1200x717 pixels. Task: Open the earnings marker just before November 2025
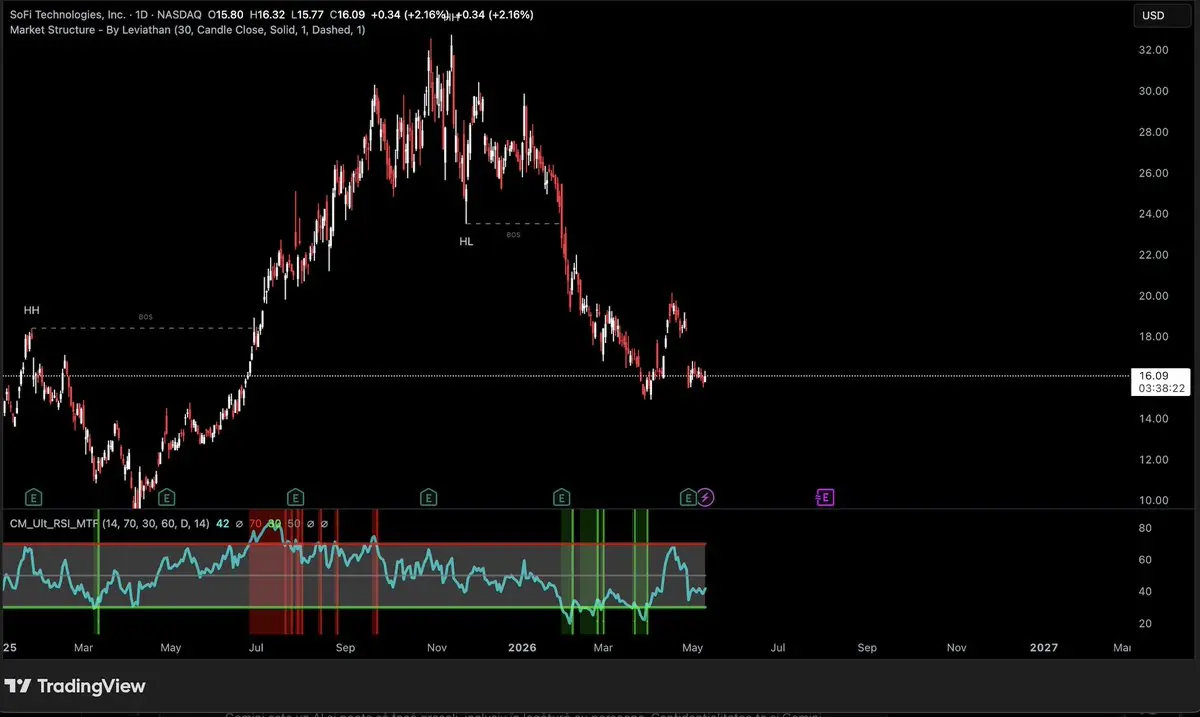click(428, 496)
